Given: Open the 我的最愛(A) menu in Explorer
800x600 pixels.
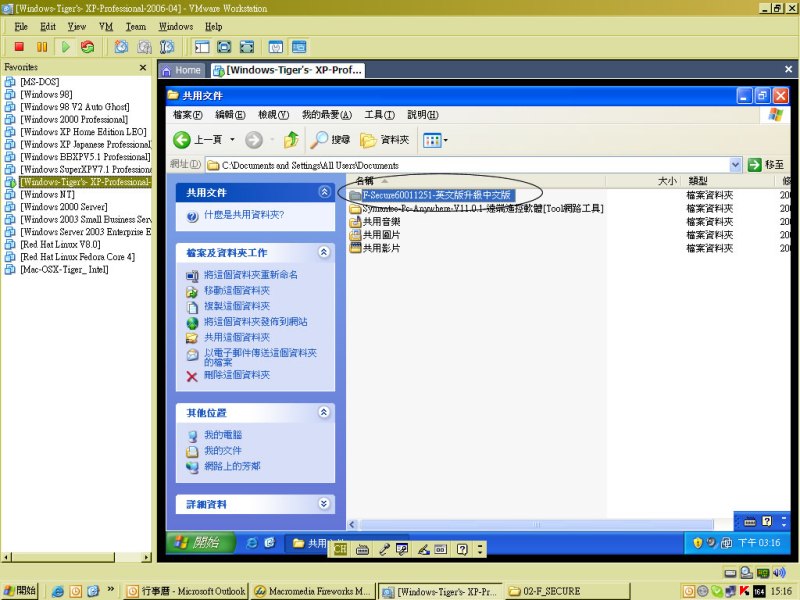Looking at the screenshot, I should (x=327, y=115).
